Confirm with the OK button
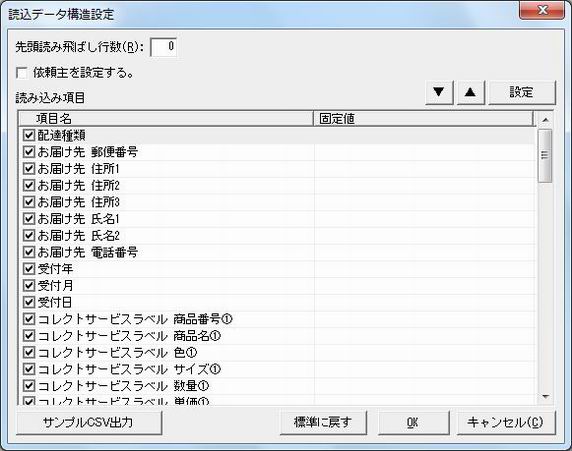This screenshot has width=572, height=451. [x=413, y=423]
